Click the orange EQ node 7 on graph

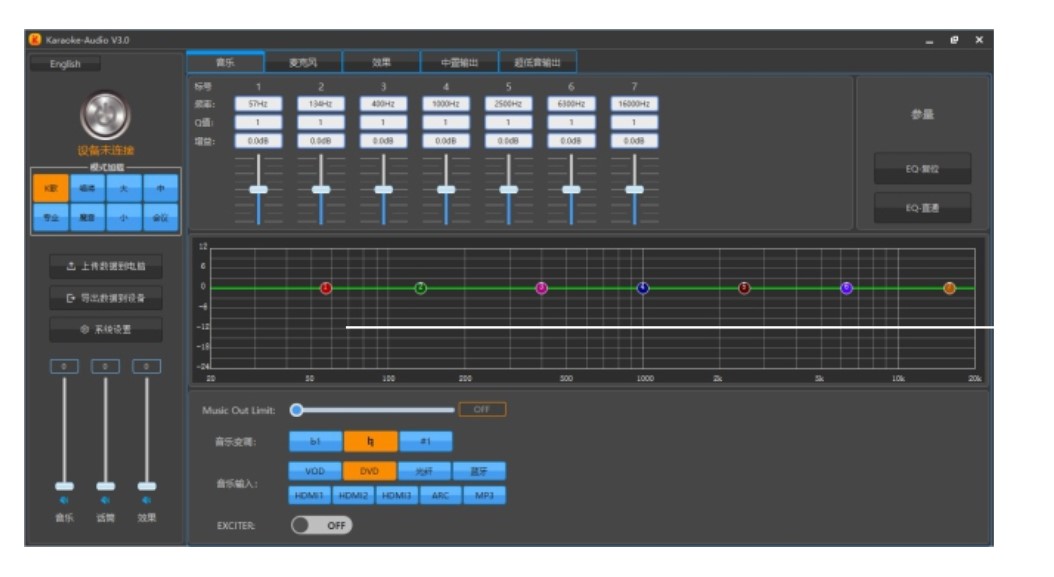coord(949,288)
